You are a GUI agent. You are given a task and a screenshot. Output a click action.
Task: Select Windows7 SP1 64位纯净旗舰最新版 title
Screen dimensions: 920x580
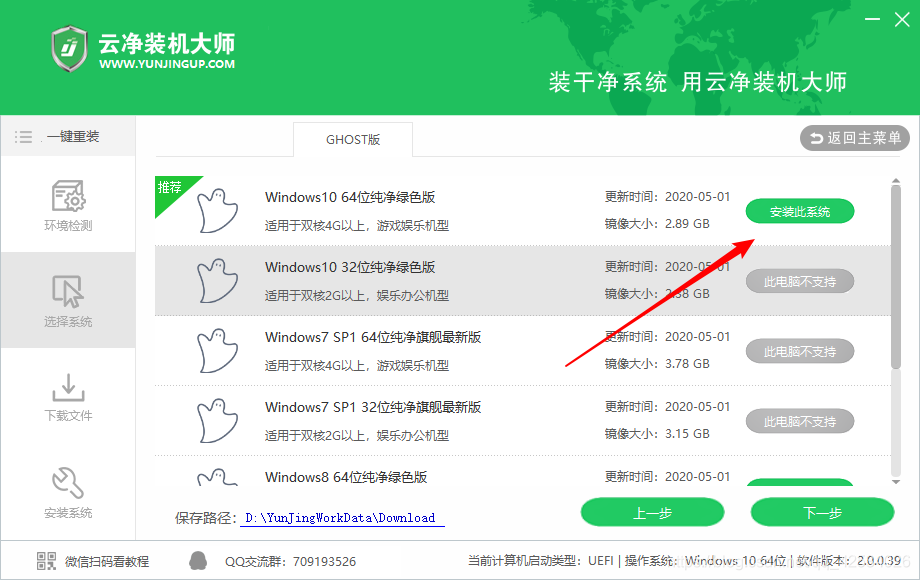point(373,337)
